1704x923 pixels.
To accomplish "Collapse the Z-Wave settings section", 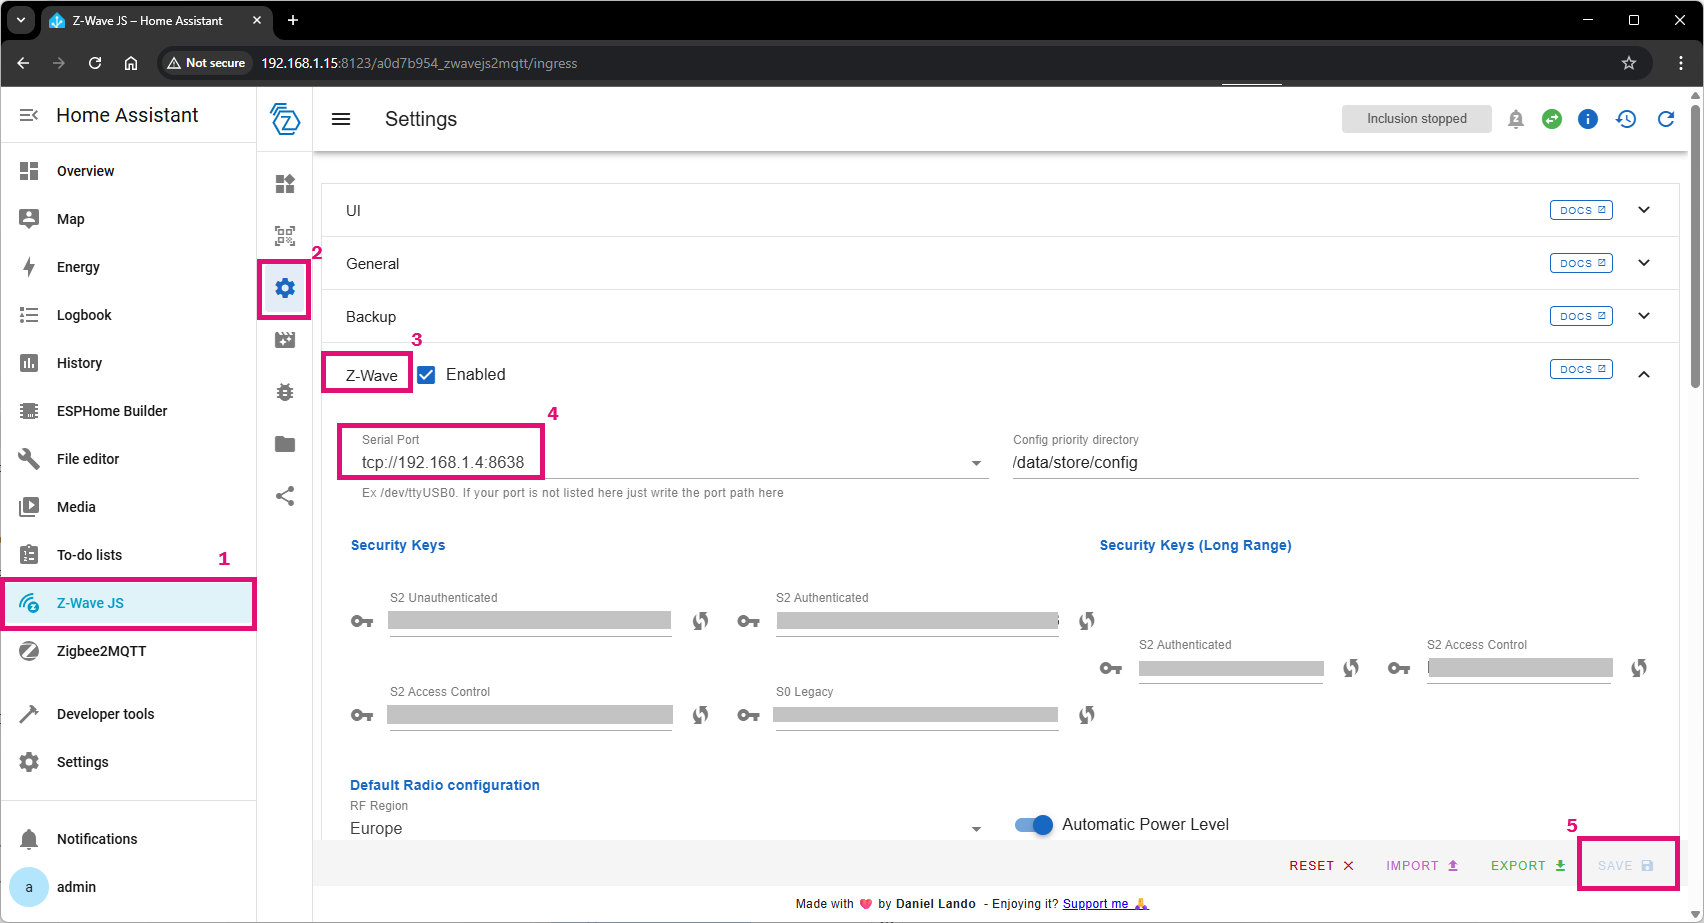I will tap(1644, 374).
